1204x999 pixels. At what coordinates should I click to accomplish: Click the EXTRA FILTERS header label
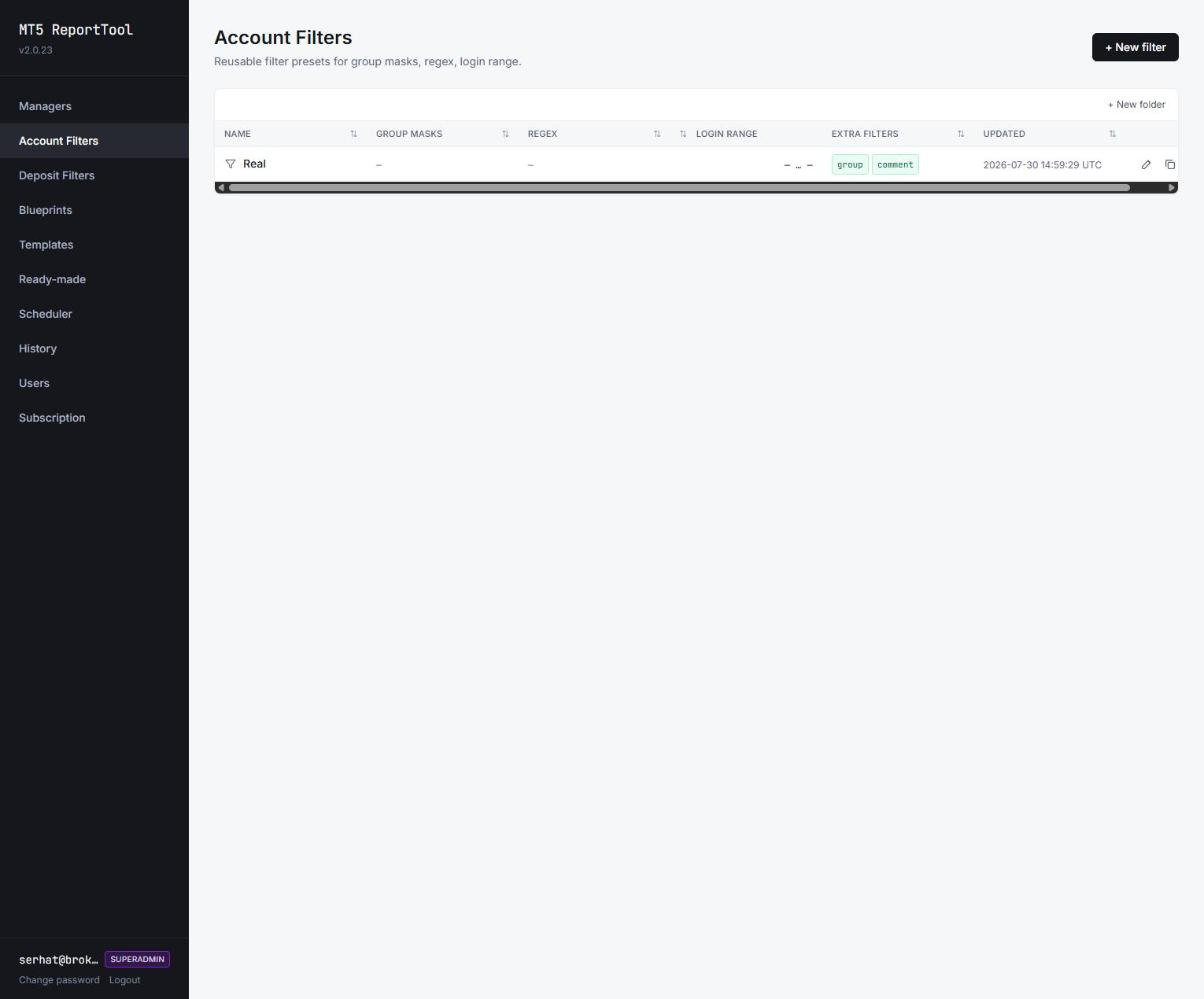click(865, 134)
